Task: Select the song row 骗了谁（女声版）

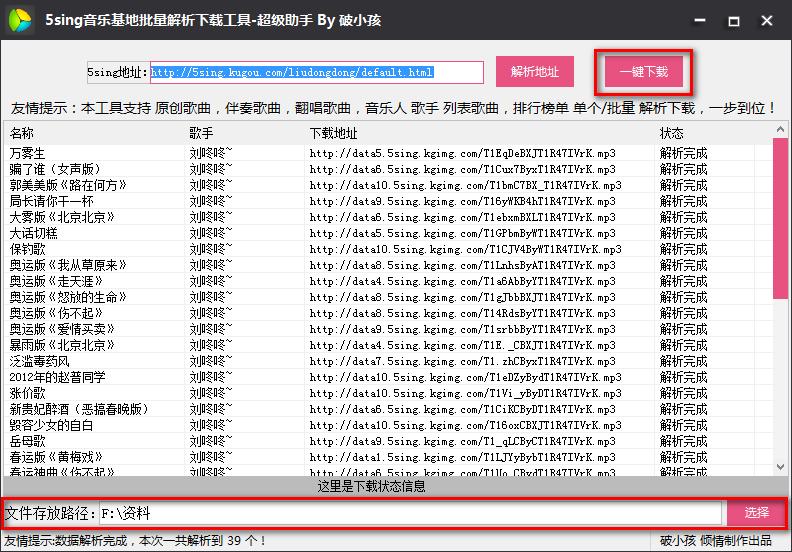Action: (388, 169)
